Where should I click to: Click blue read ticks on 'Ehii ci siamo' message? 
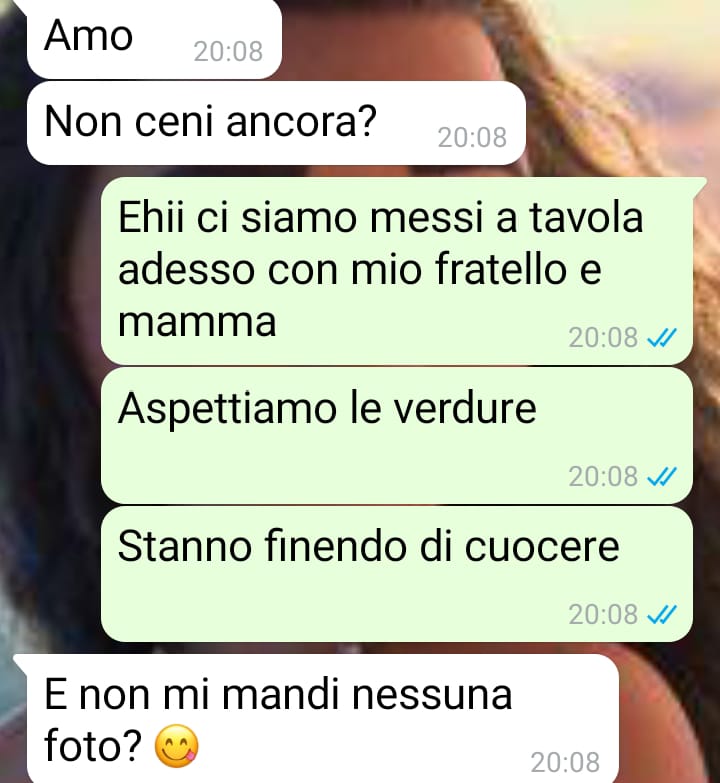coord(662,338)
